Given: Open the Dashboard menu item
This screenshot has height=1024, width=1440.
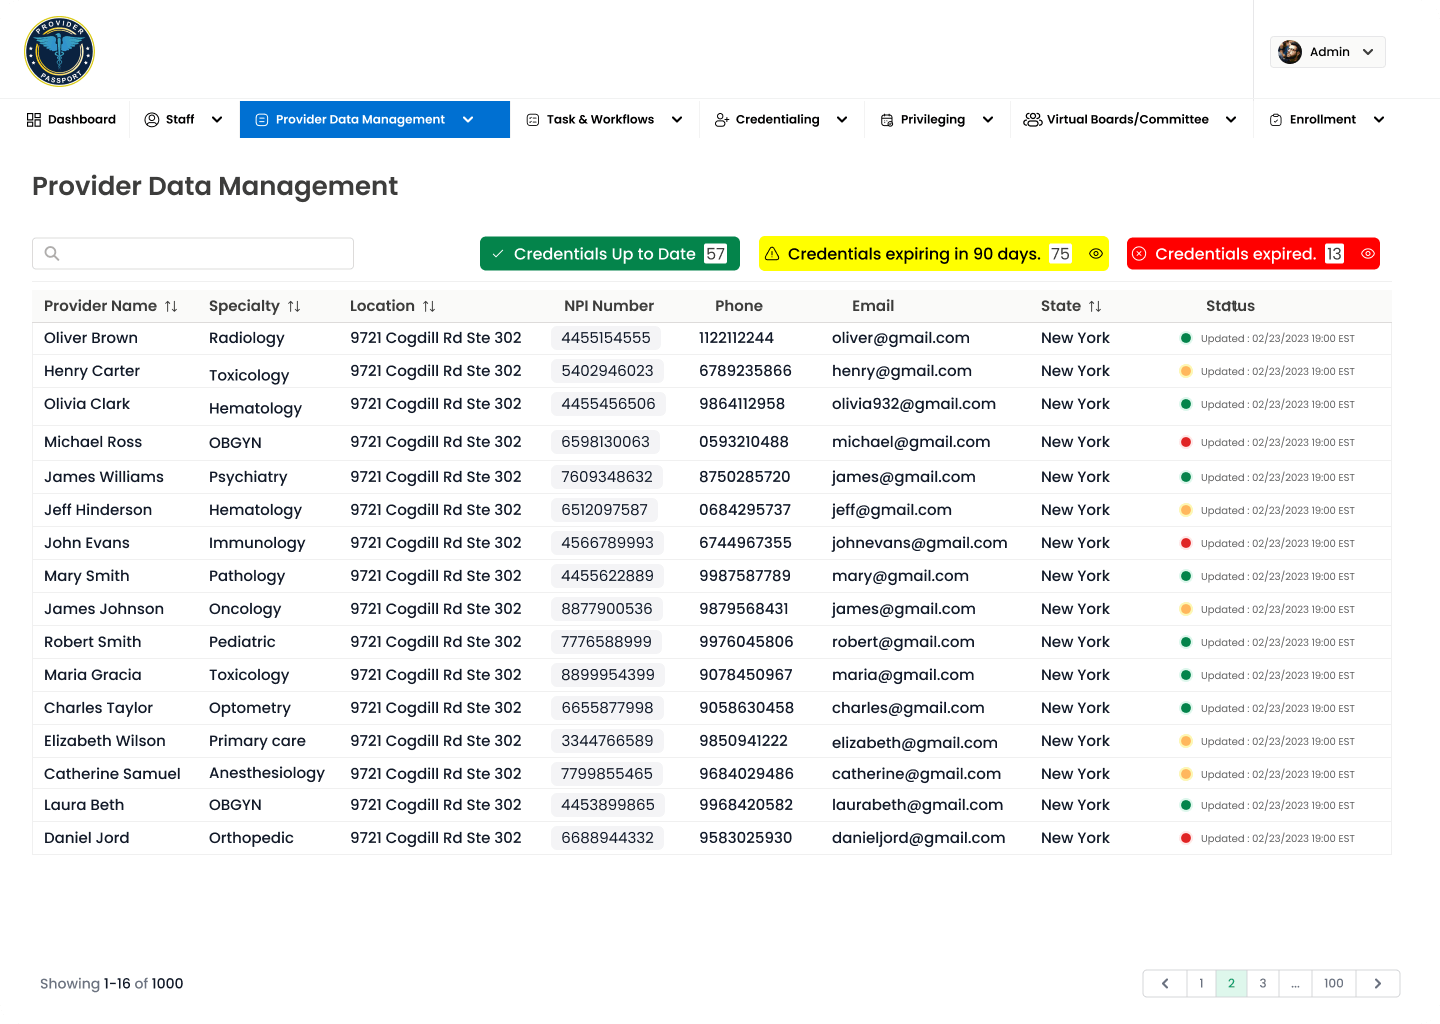Looking at the screenshot, I should click(72, 119).
